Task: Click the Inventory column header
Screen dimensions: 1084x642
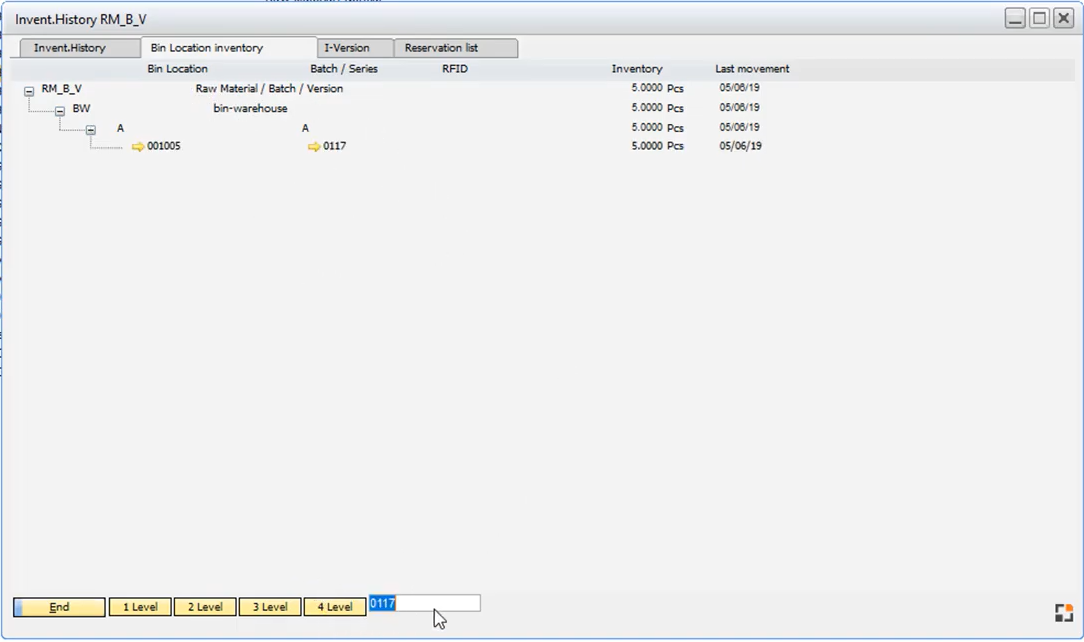Action: click(637, 69)
